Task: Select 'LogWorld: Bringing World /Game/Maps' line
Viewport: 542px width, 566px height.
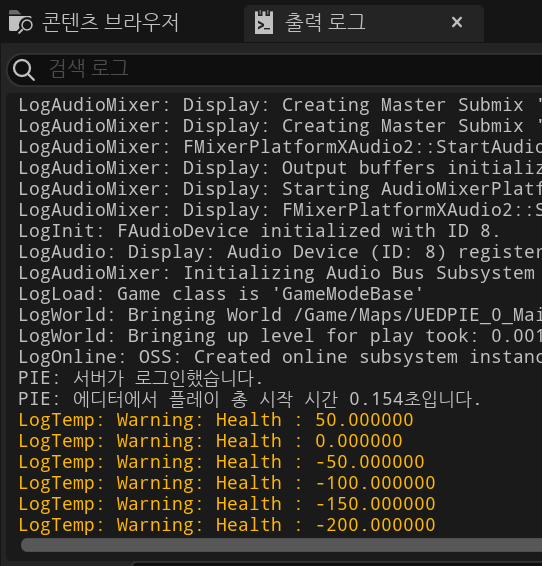Action: pyautogui.click(x=280, y=315)
